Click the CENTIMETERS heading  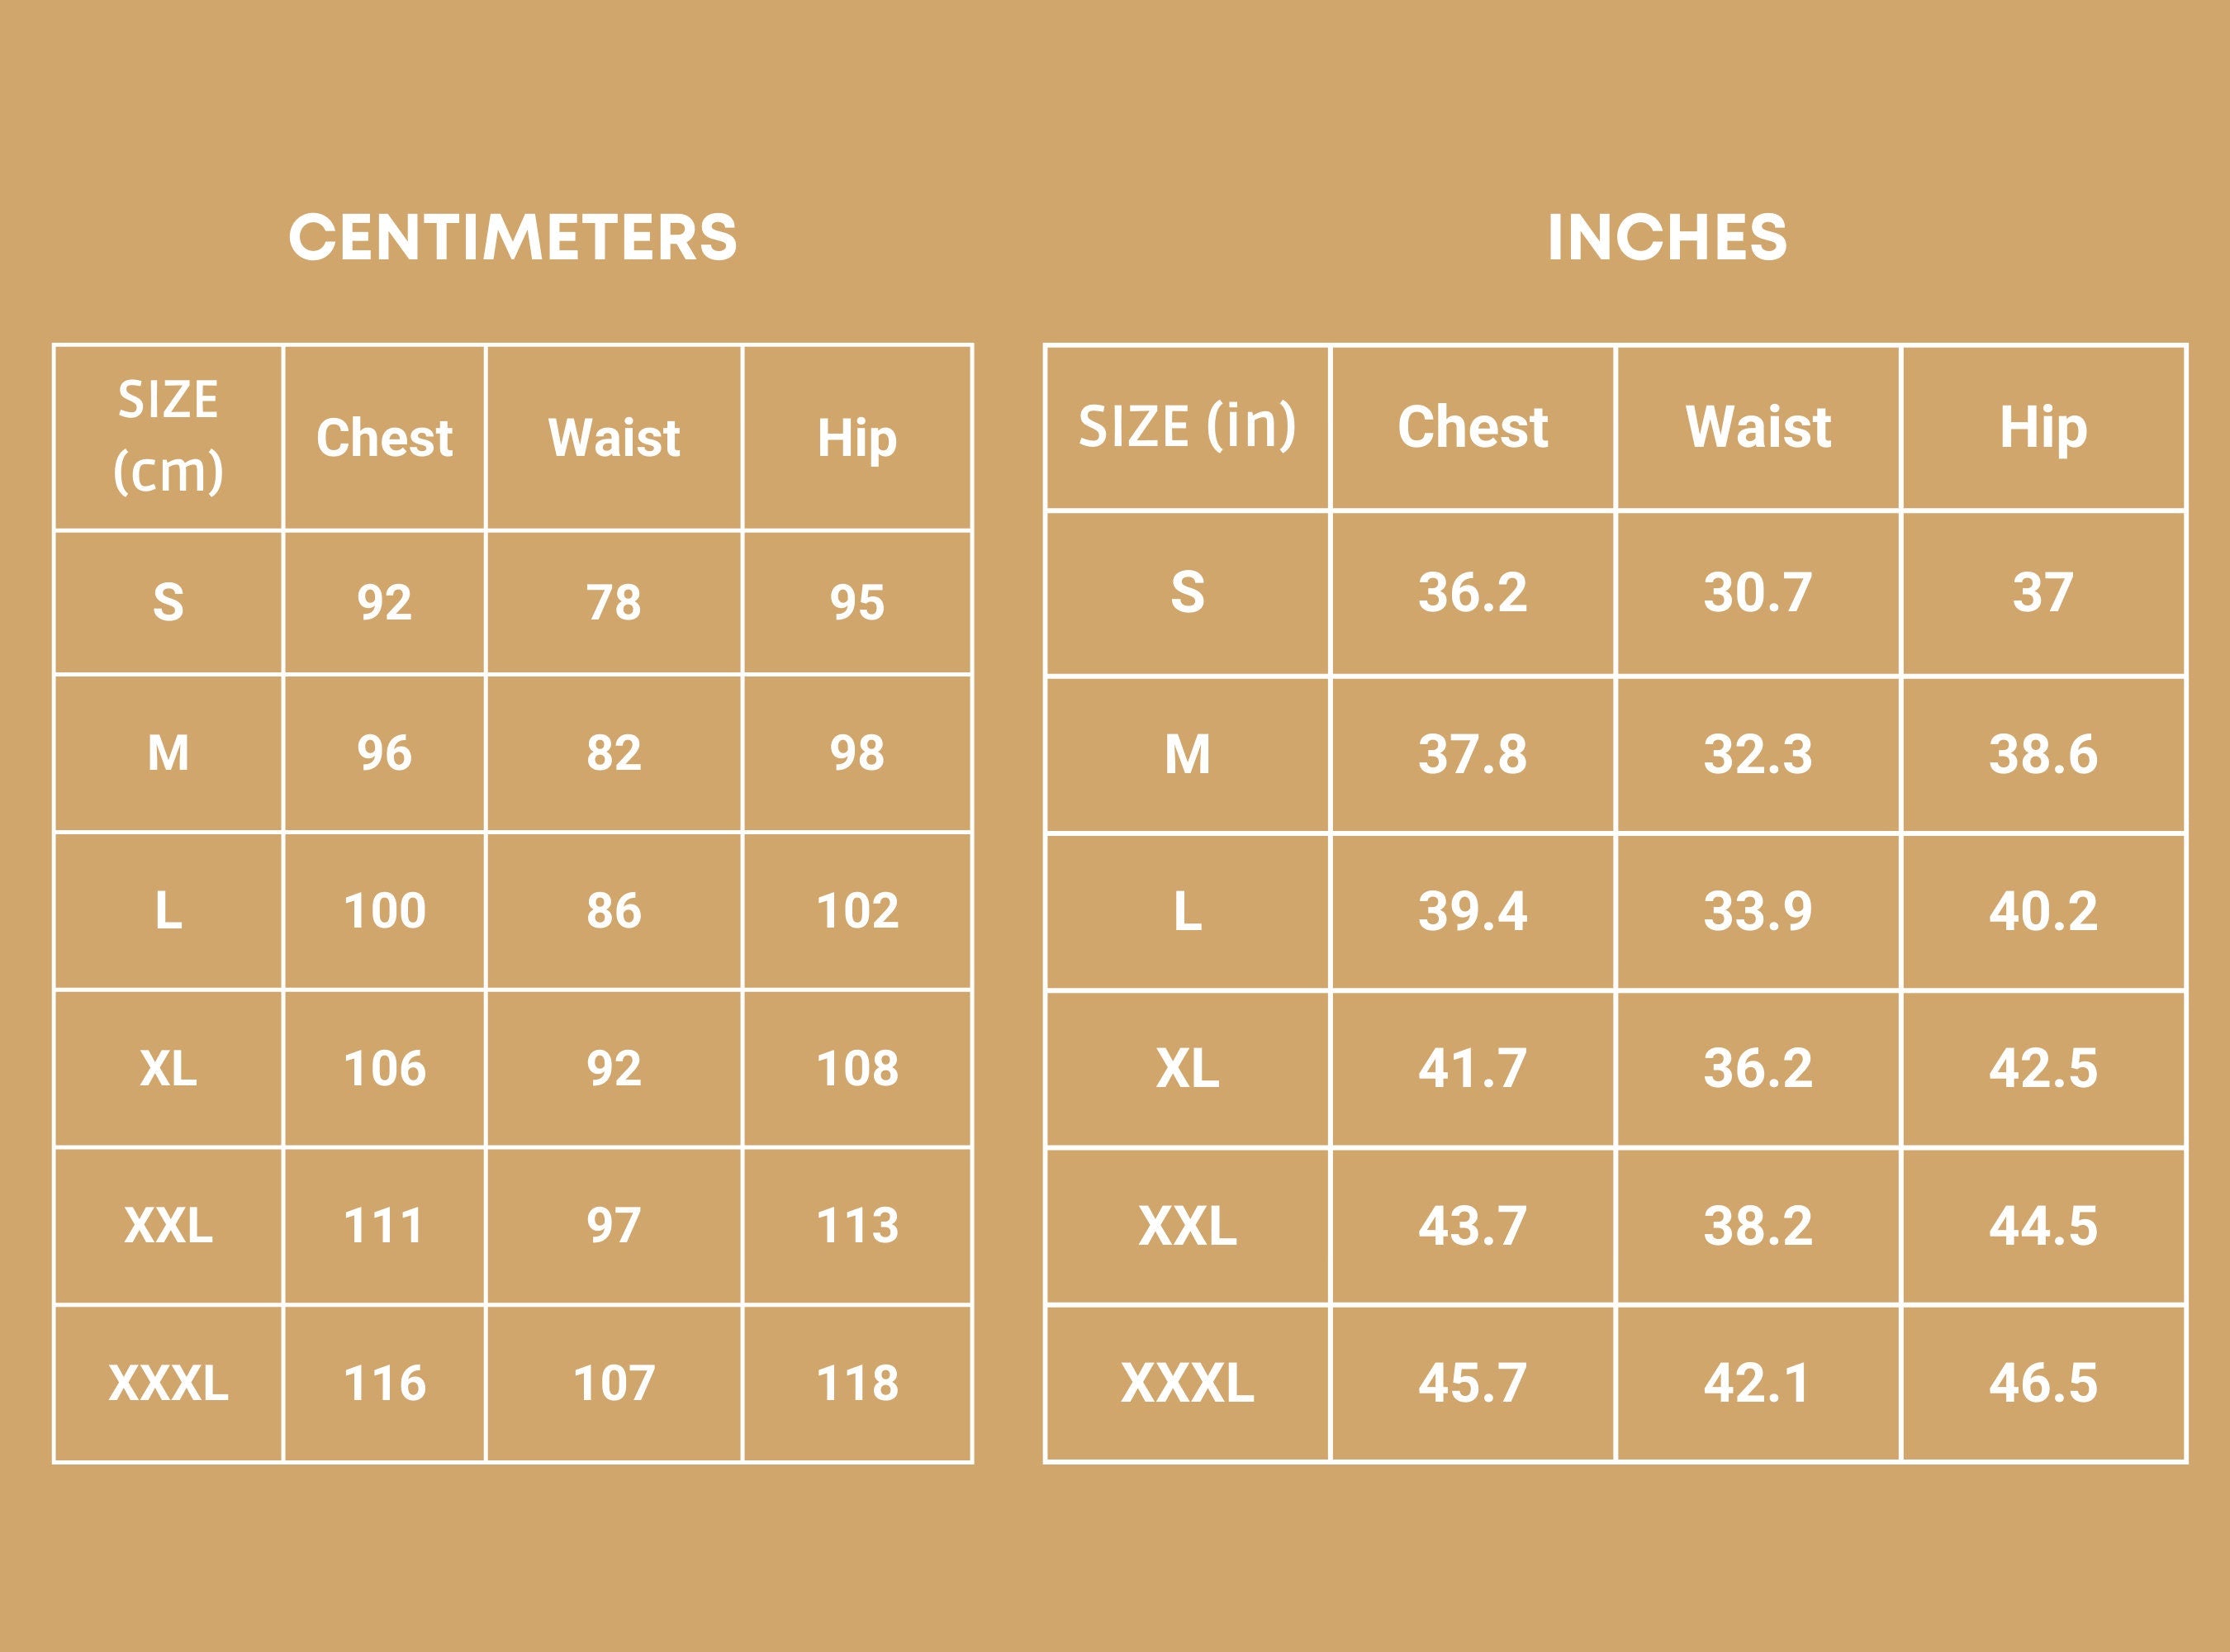click(x=512, y=238)
